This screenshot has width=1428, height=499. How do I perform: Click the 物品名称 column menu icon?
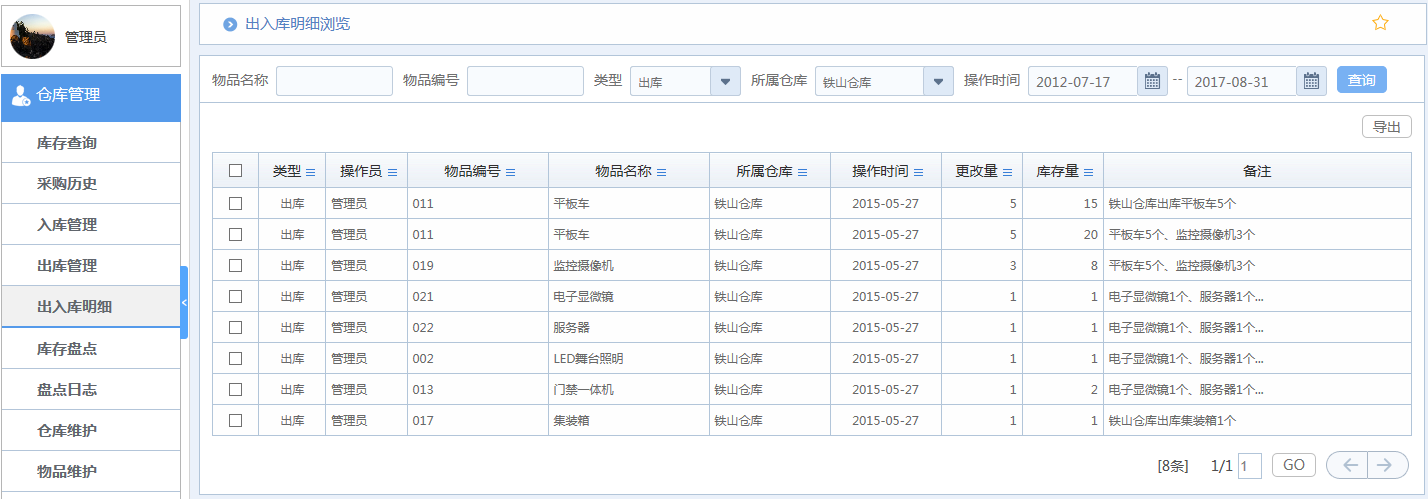point(662,172)
